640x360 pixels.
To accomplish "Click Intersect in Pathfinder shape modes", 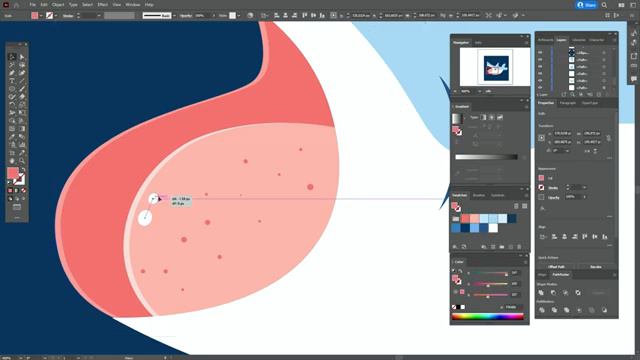I will click(x=566, y=293).
